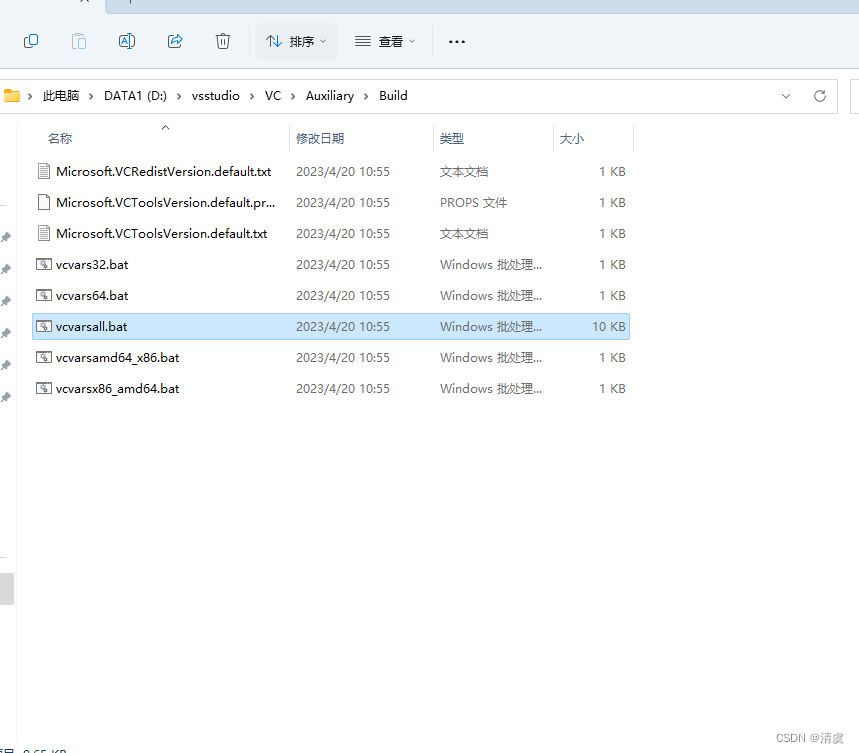
Task: Open the three-dot more options menu
Action: tap(457, 41)
